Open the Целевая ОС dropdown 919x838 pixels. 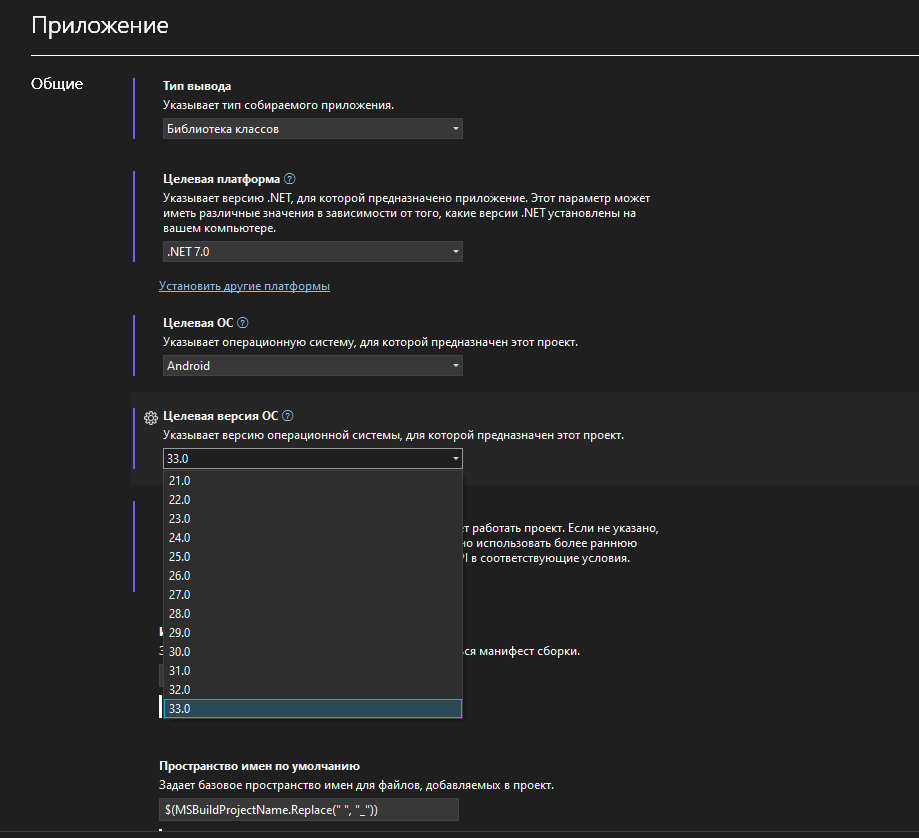coord(310,365)
